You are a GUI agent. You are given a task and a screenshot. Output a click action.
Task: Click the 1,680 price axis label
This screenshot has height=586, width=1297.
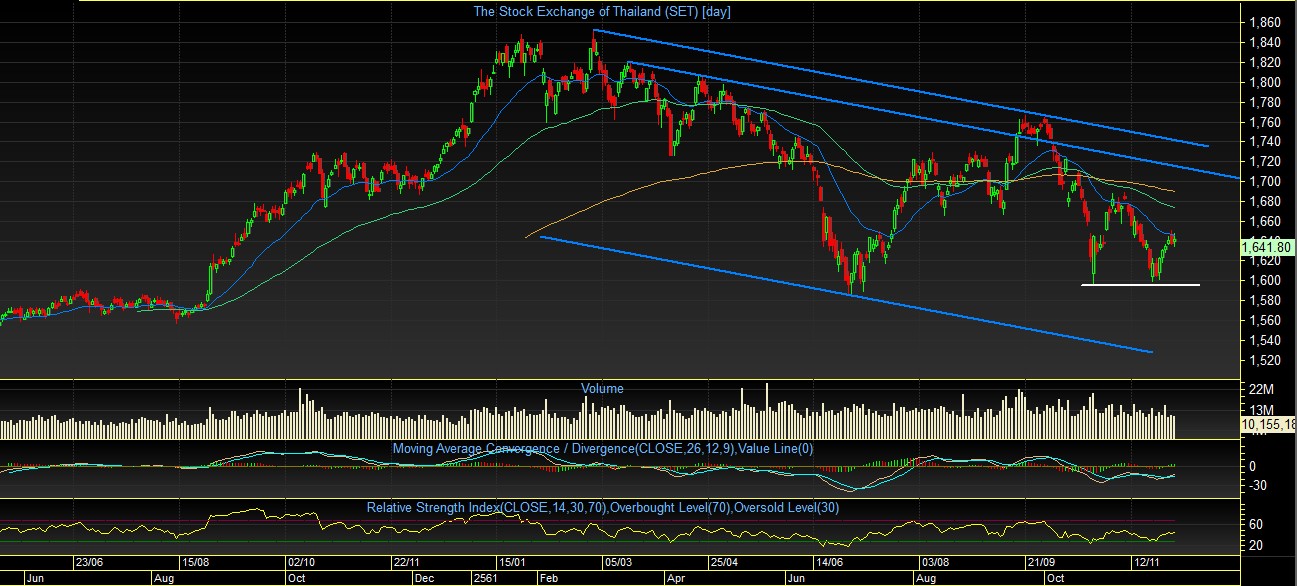pyautogui.click(x=1264, y=202)
